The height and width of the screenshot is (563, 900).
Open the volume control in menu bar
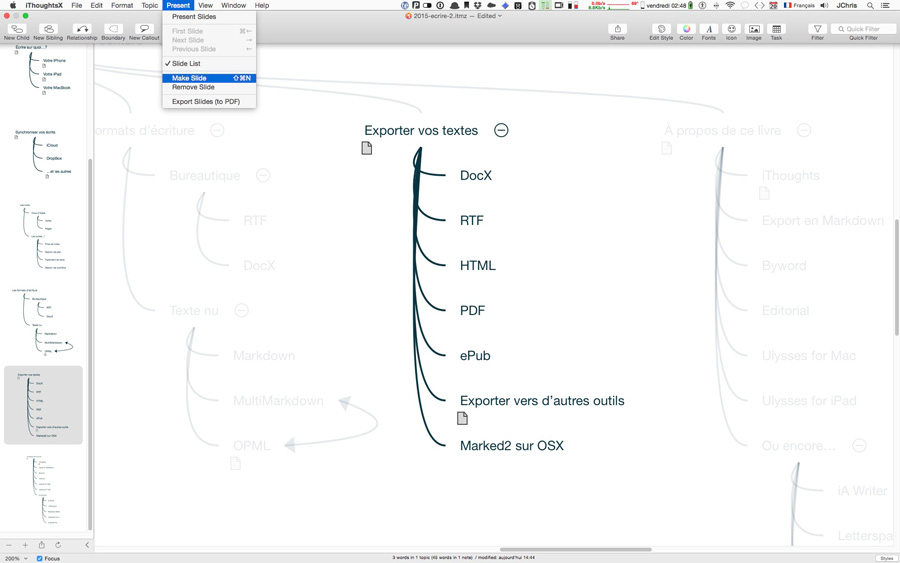click(825, 5)
